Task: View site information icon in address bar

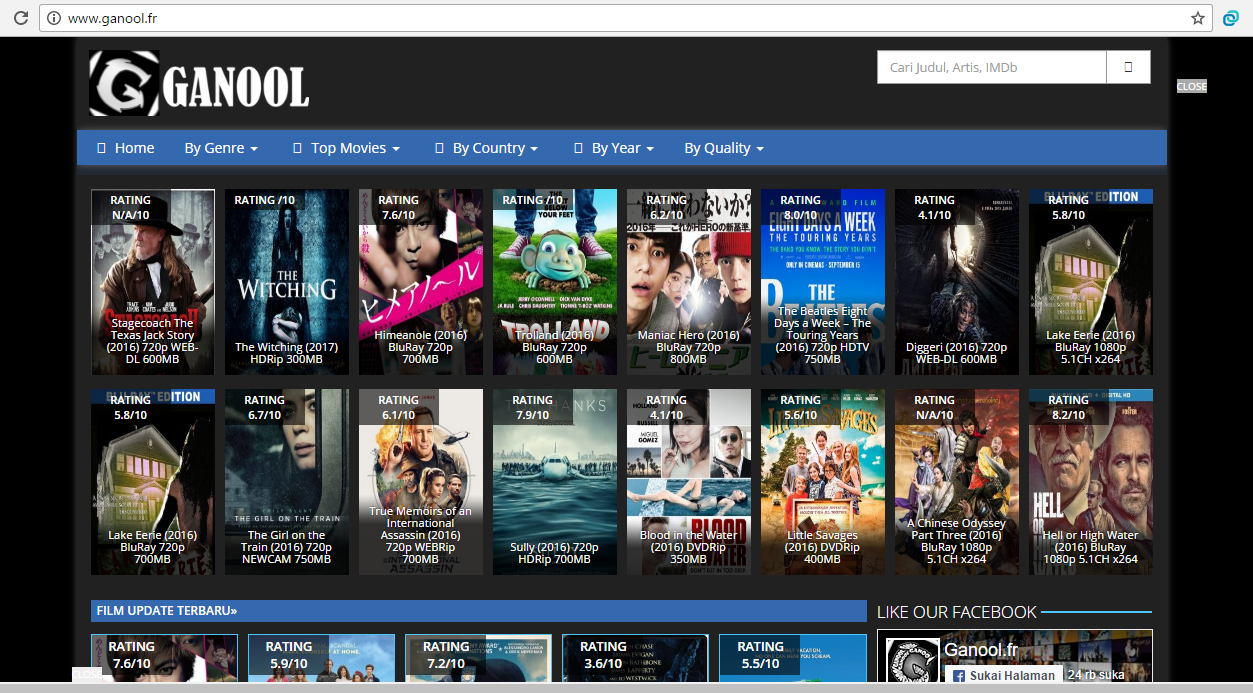Action: pos(54,18)
